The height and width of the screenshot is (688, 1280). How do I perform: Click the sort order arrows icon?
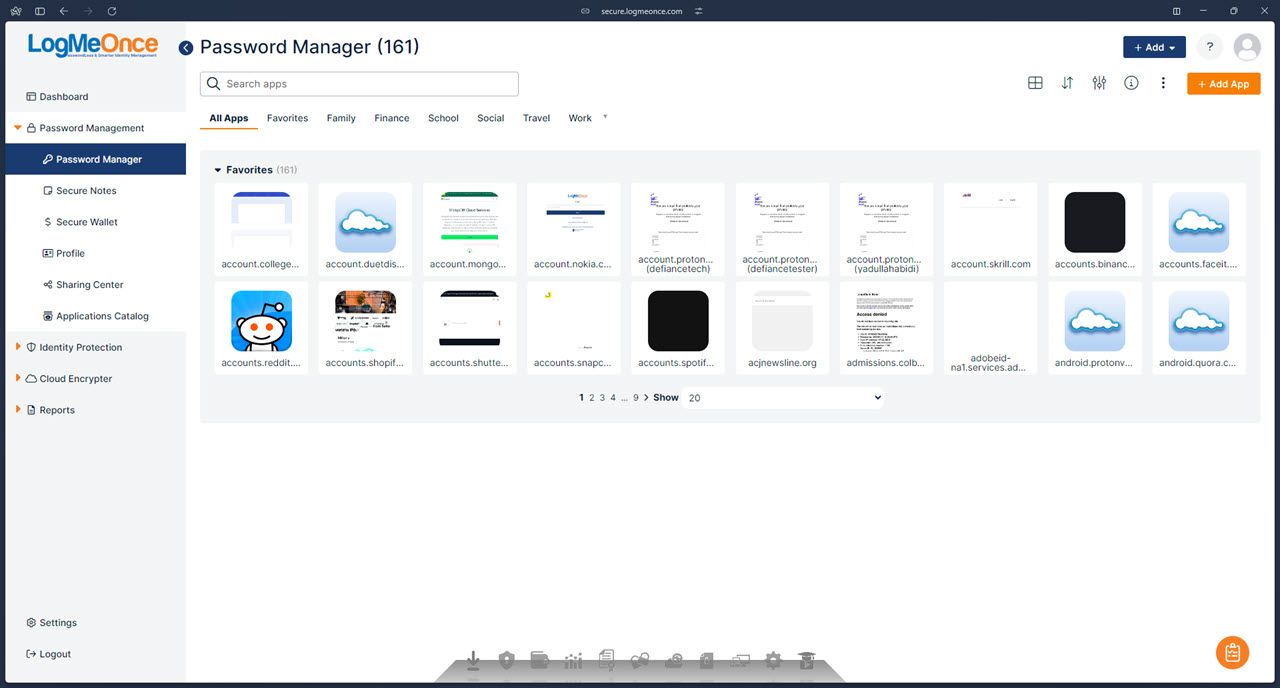point(1067,83)
